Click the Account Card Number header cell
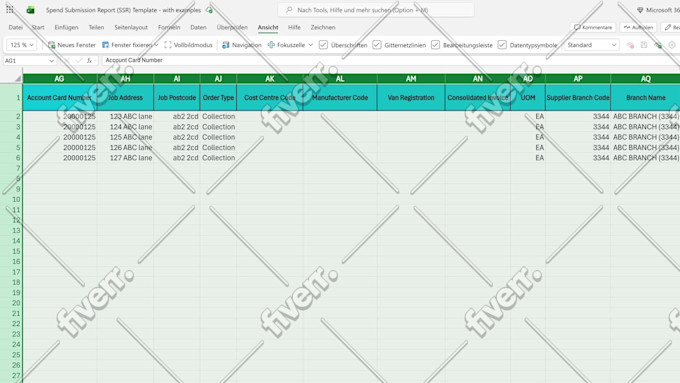 click(x=59, y=98)
